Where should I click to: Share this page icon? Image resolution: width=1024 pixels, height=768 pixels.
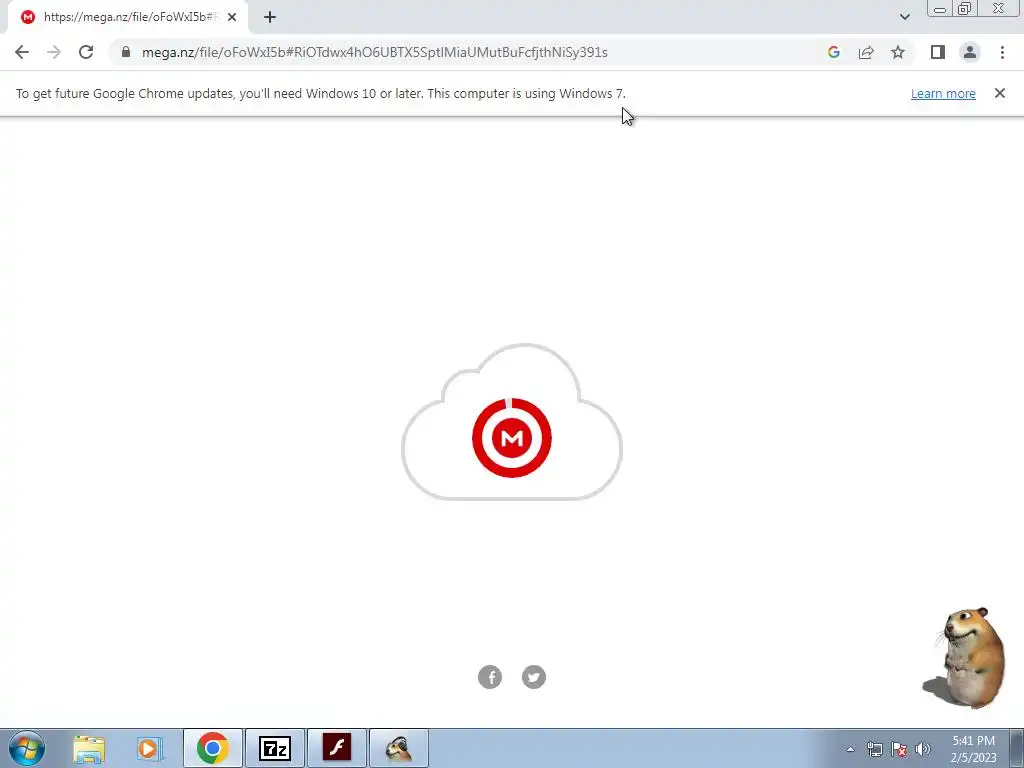tap(866, 52)
